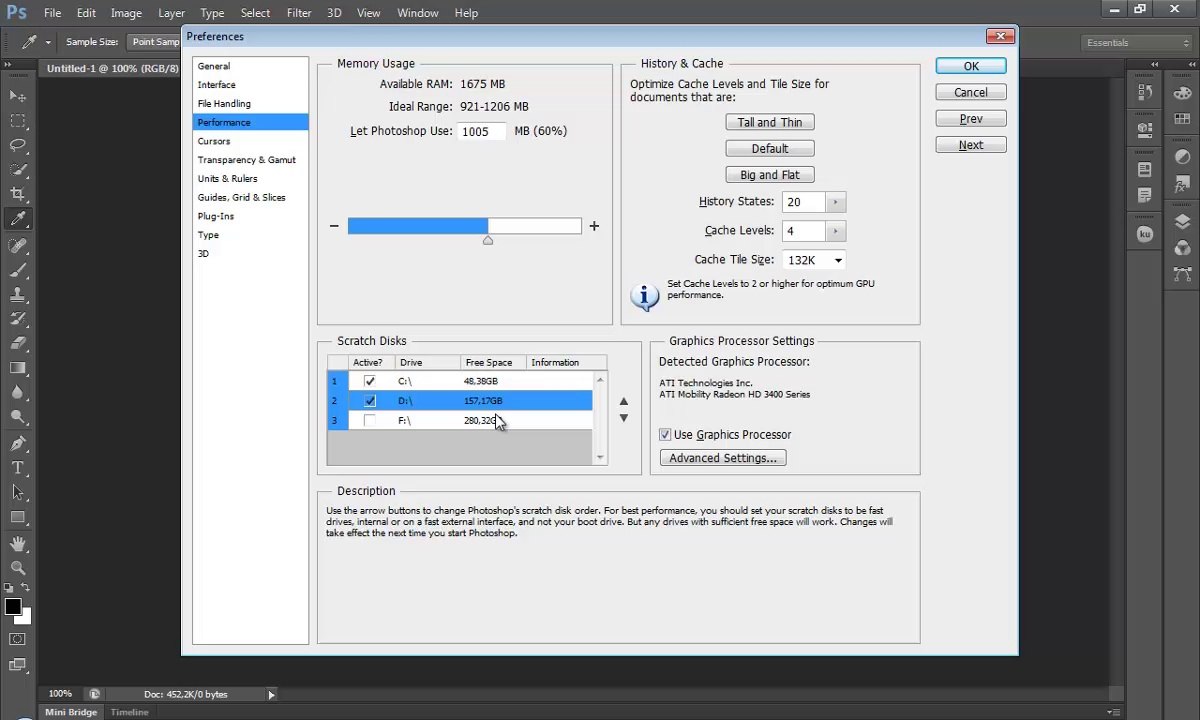1200x720 pixels.
Task: Click the Big and Flat button
Action: tap(770, 175)
